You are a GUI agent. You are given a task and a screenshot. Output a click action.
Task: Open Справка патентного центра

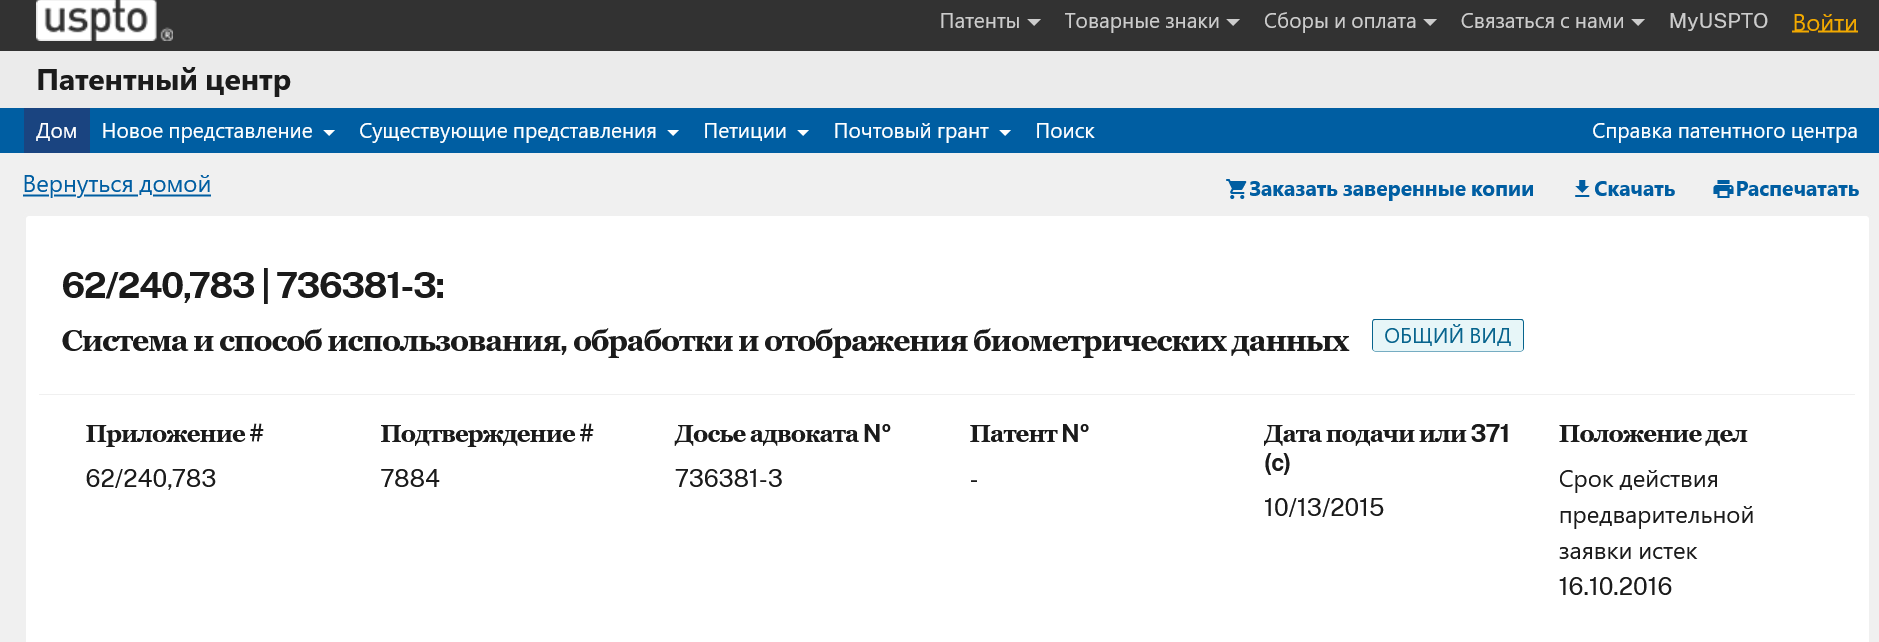[1725, 131]
